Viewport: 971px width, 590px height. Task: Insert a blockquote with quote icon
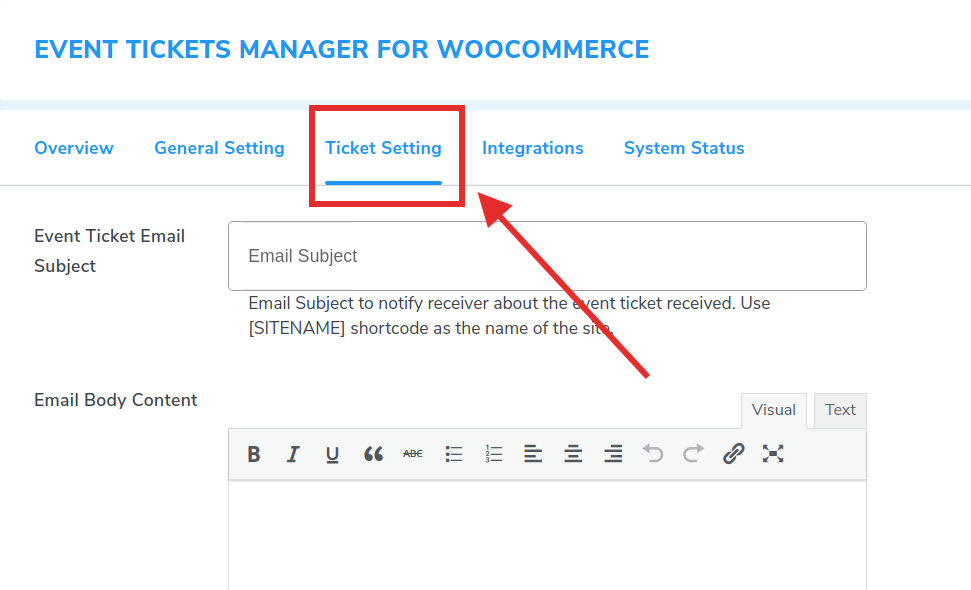coord(373,454)
